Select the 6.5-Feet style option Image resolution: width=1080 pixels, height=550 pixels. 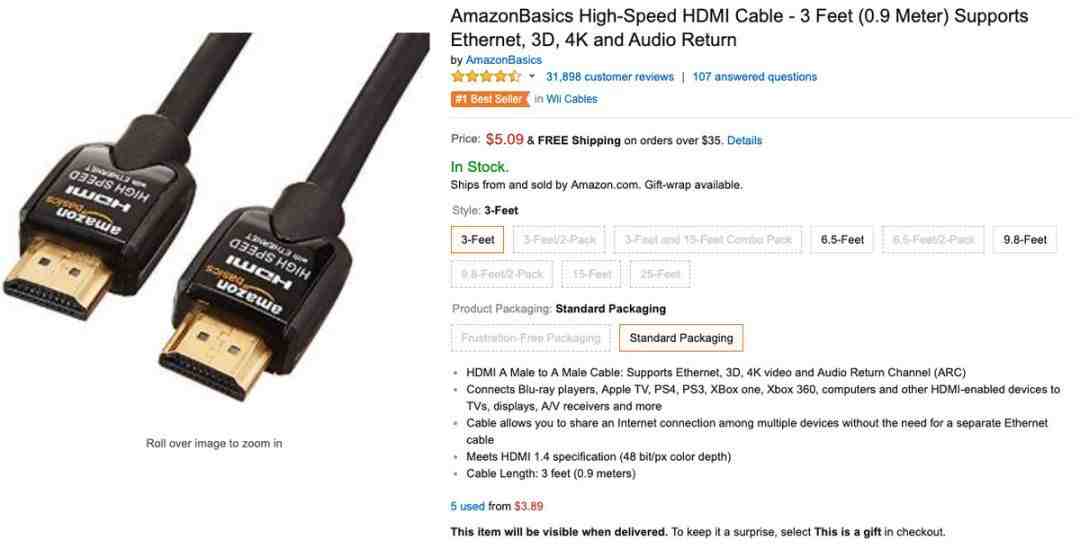coord(842,240)
